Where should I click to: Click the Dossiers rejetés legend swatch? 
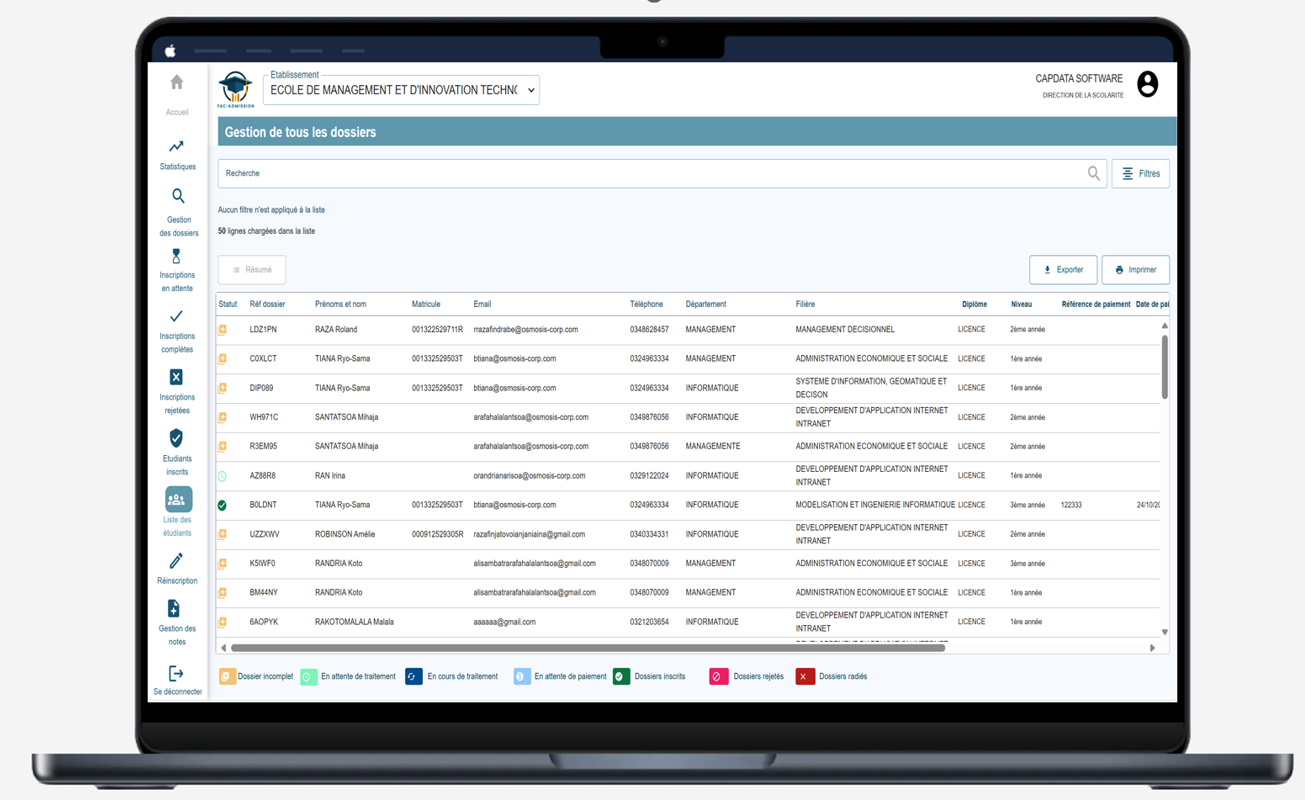coord(718,677)
